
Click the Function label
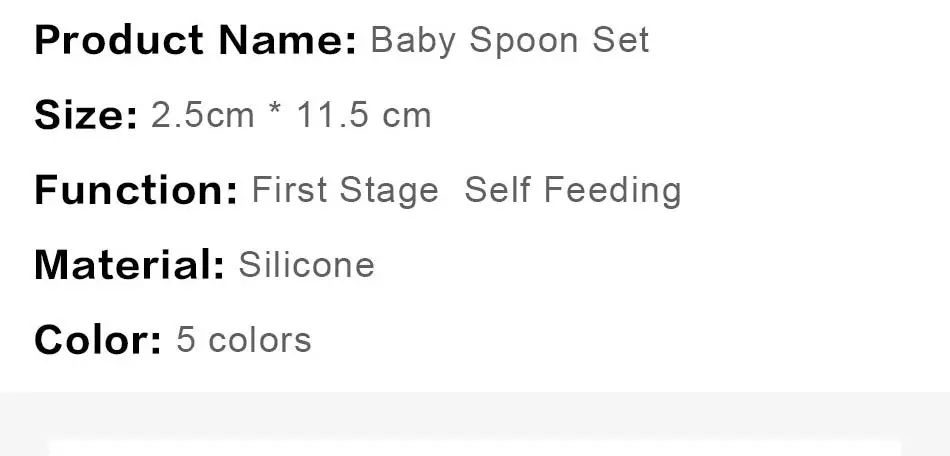coord(136,190)
